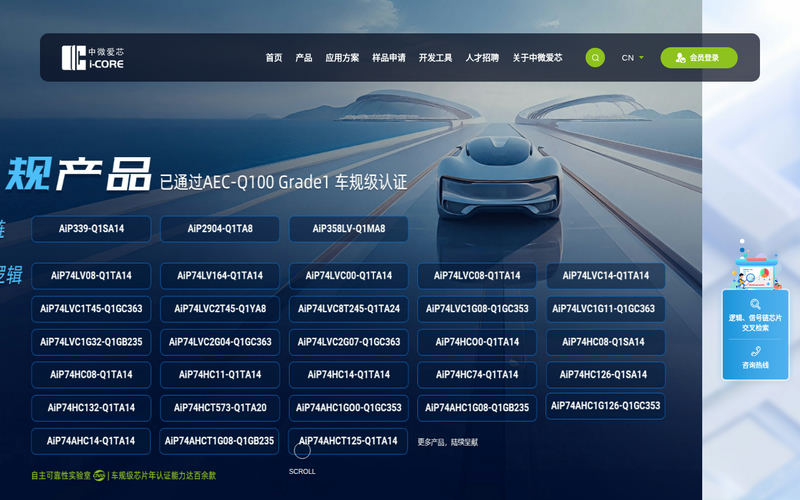Open product AiP339-Q1SA14

(91, 229)
